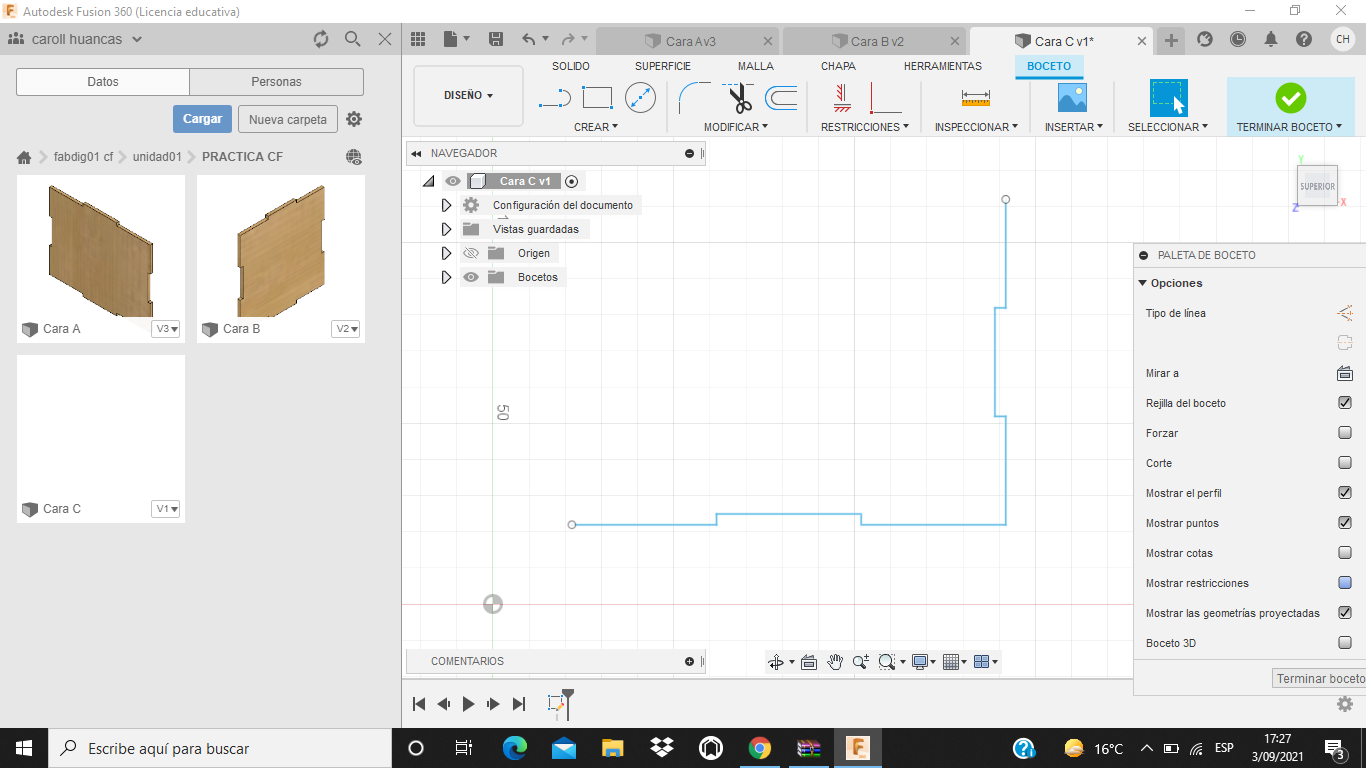The image size is (1366, 768).
Task: Expand the Bocetos tree node
Action: click(x=447, y=277)
